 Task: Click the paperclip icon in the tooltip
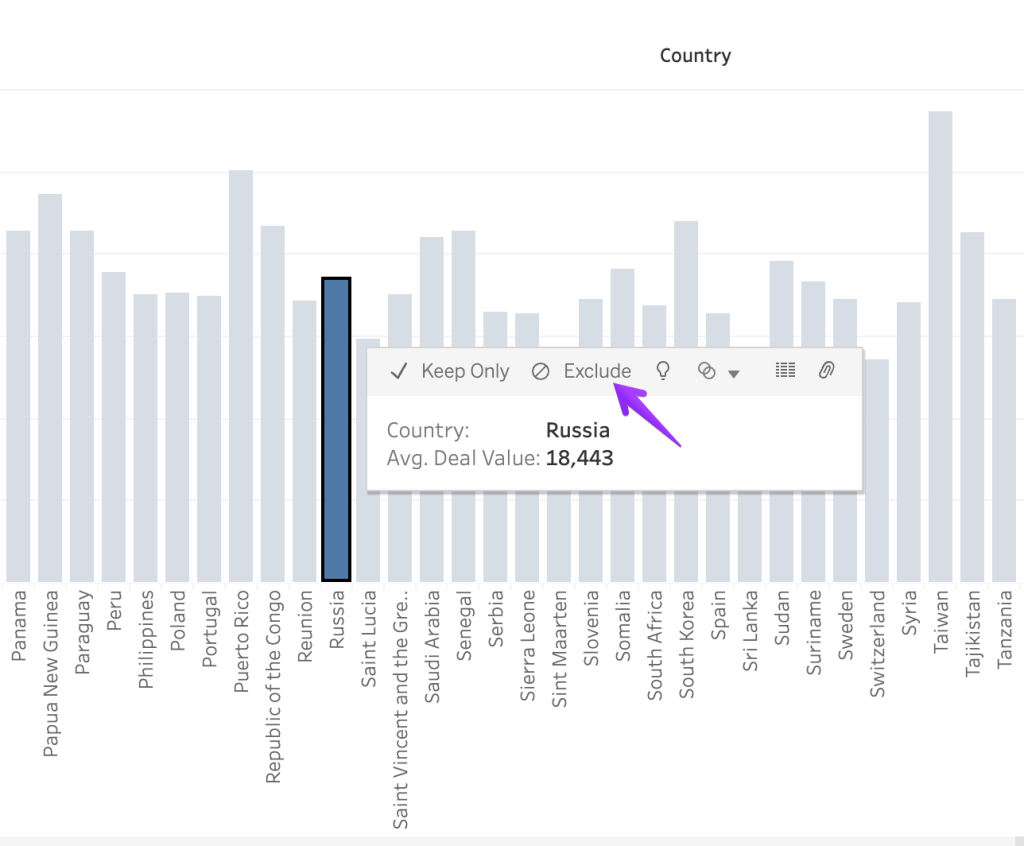tap(826, 371)
